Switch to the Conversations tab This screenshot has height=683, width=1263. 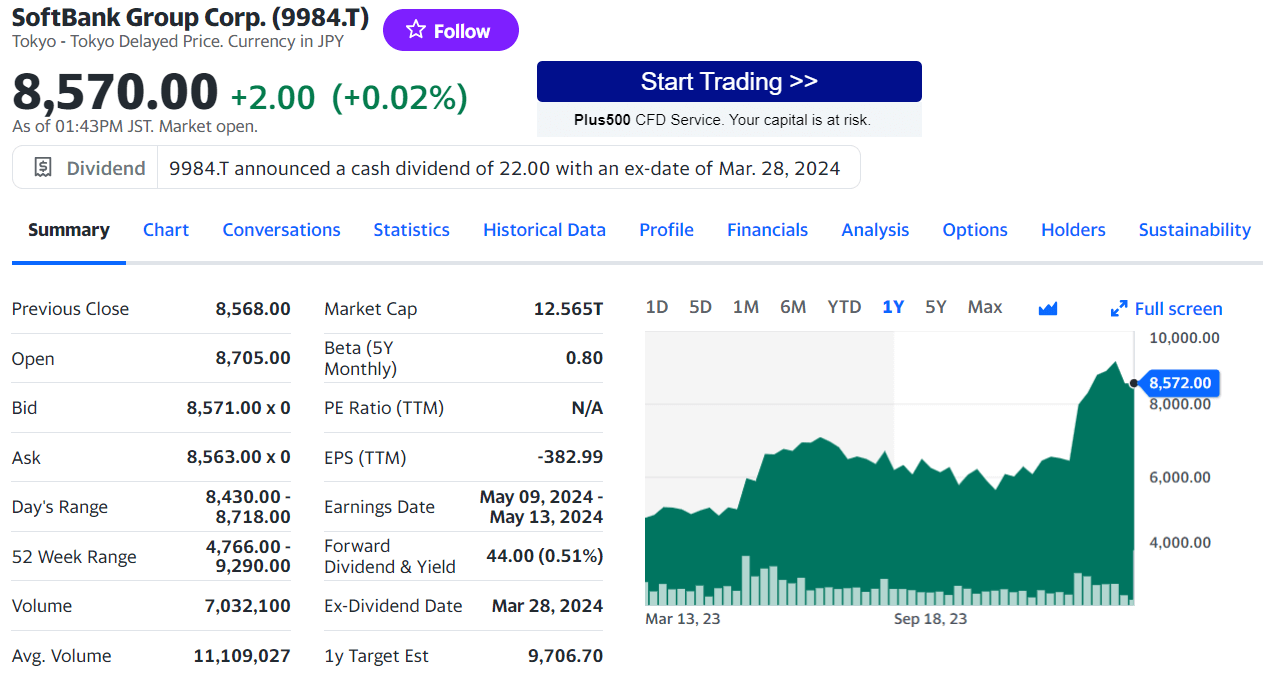coord(281,230)
